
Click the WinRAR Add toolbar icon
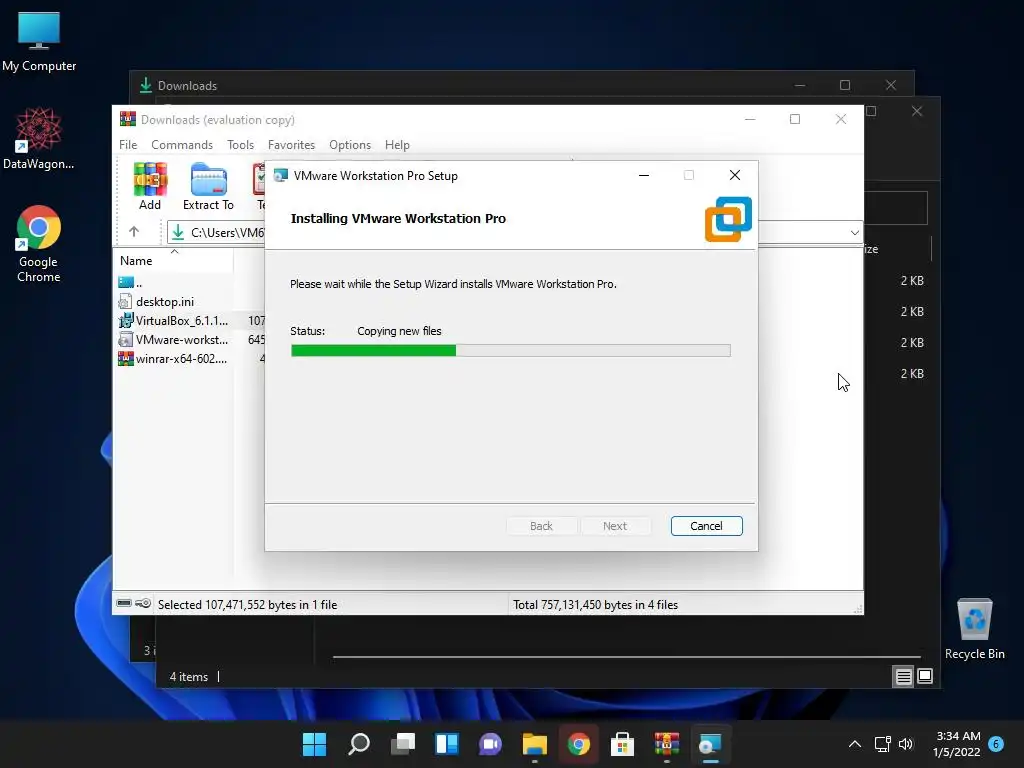[x=150, y=186]
